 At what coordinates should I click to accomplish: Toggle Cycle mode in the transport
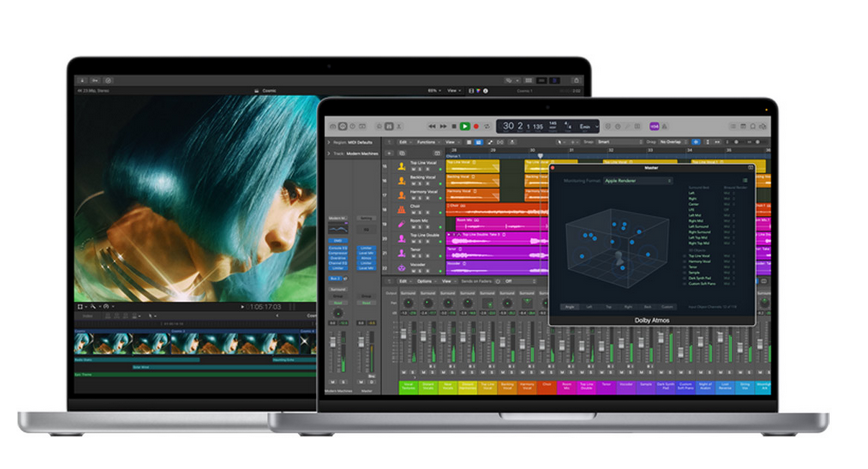click(487, 127)
